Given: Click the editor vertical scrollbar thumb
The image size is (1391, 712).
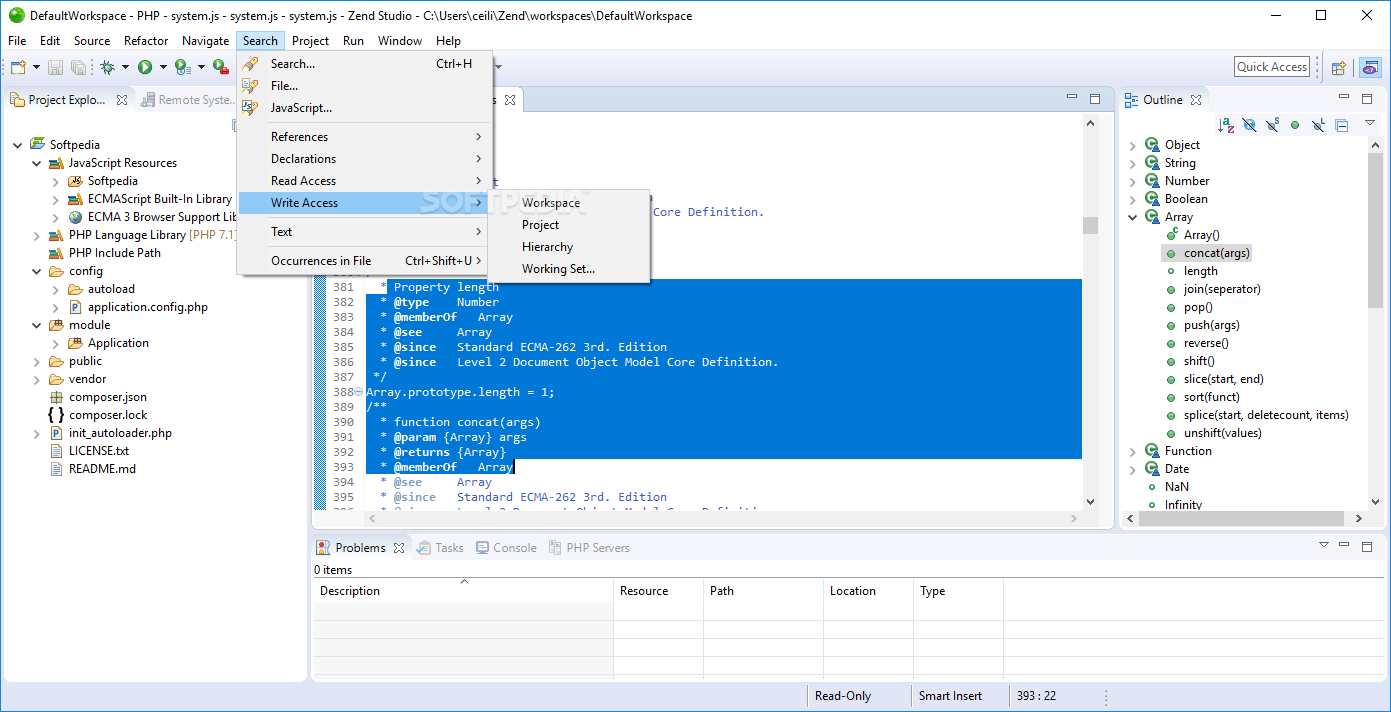Looking at the screenshot, I should point(1090,225).
